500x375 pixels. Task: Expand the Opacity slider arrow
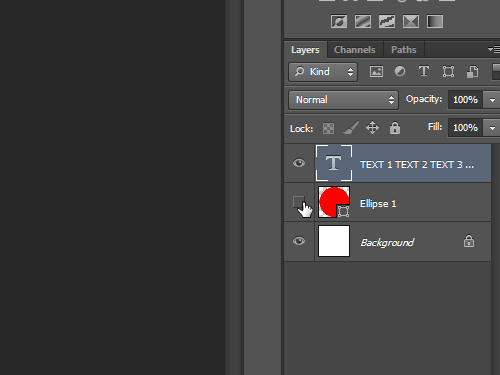click(x=492, y=100)
